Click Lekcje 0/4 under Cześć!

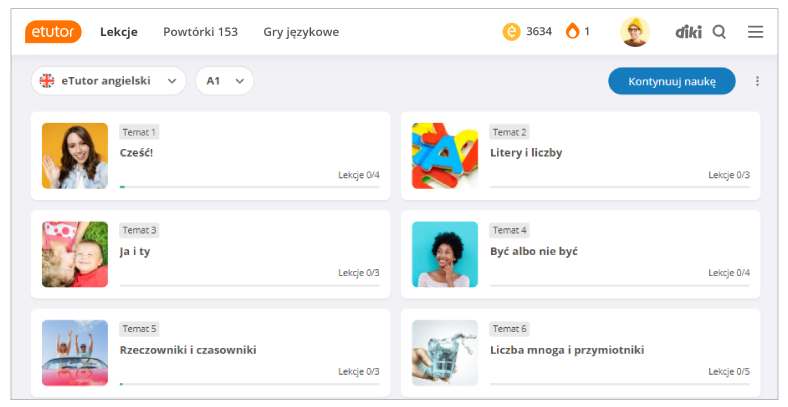[x=359, y=175]
